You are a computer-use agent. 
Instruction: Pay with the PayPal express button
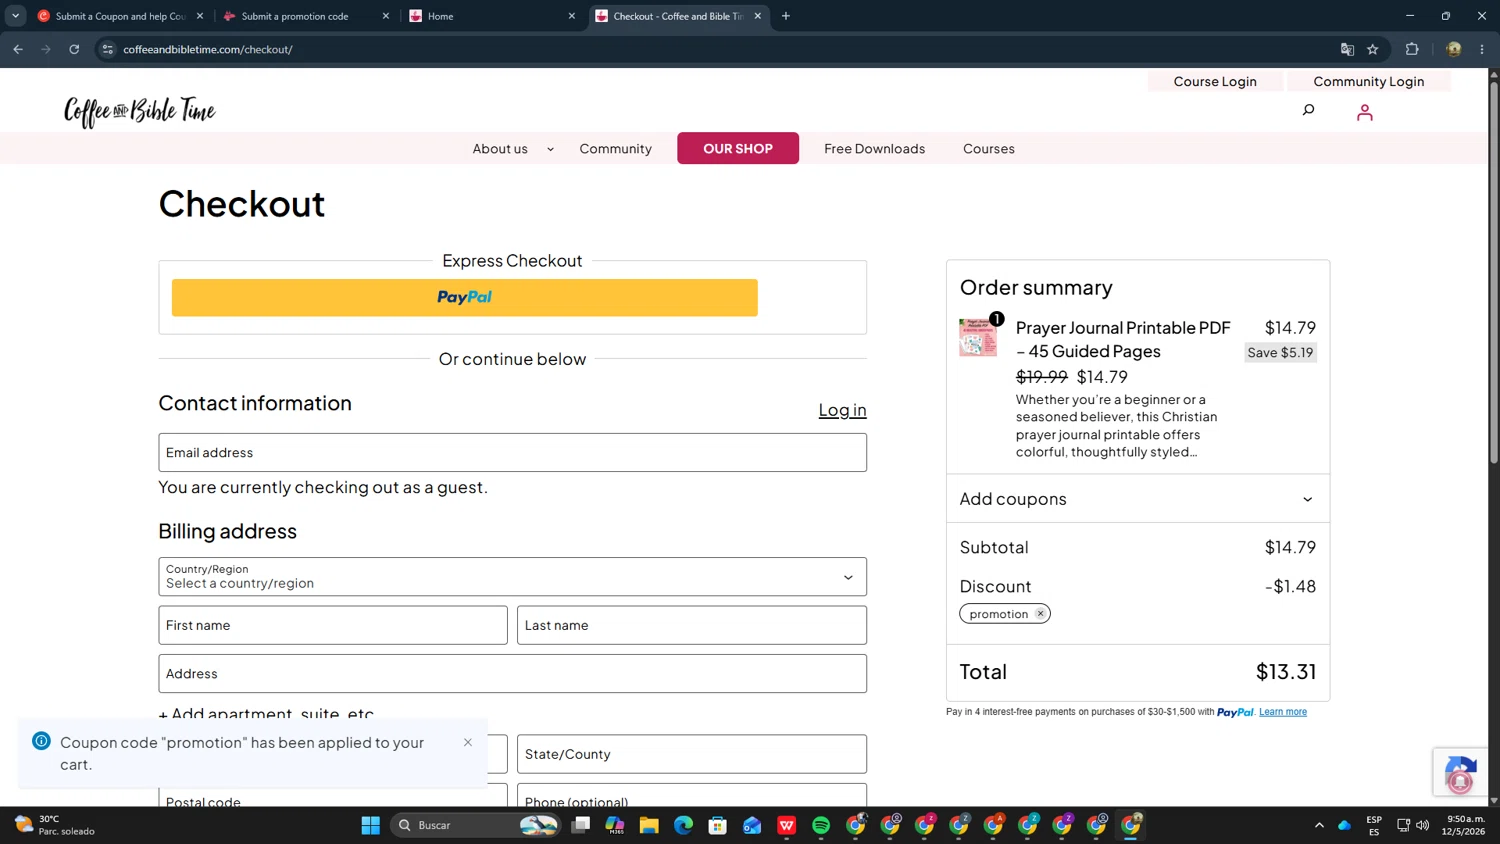(x=464, y=297)
